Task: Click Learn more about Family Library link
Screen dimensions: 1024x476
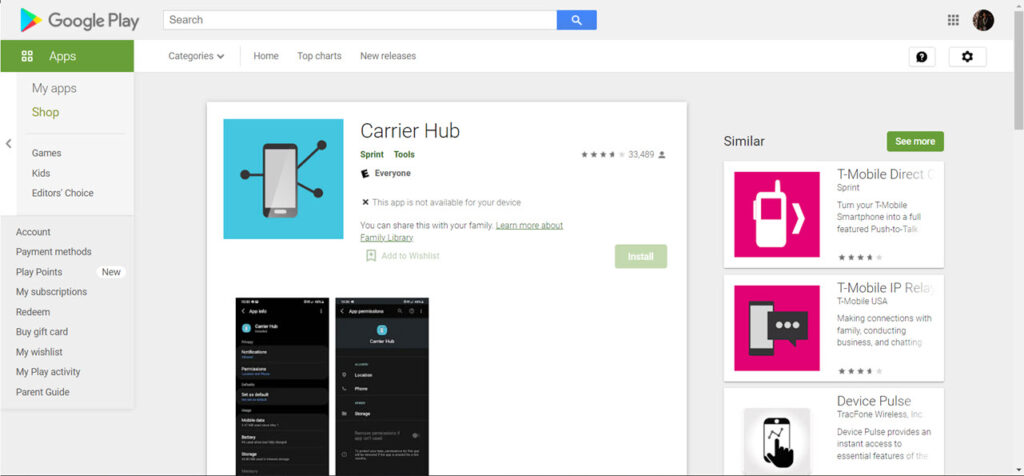Action: tap(462, 231)
